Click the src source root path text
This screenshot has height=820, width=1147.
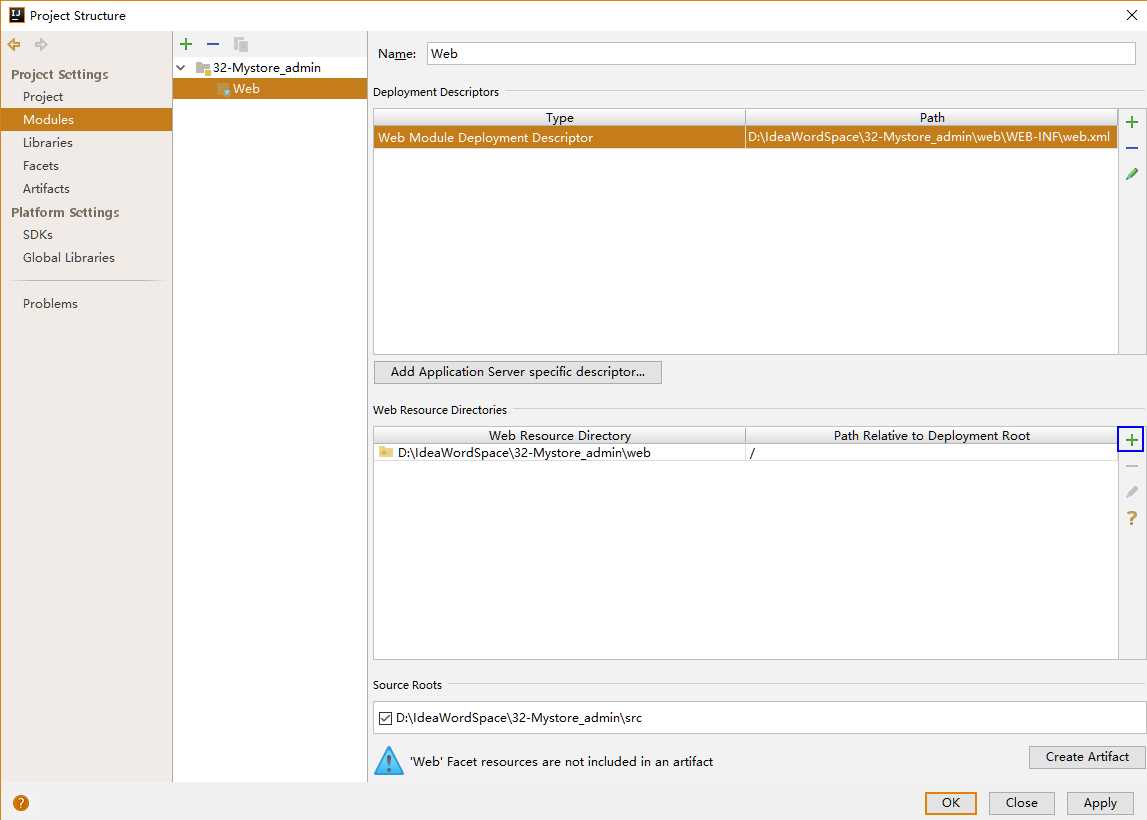(519, 718)
